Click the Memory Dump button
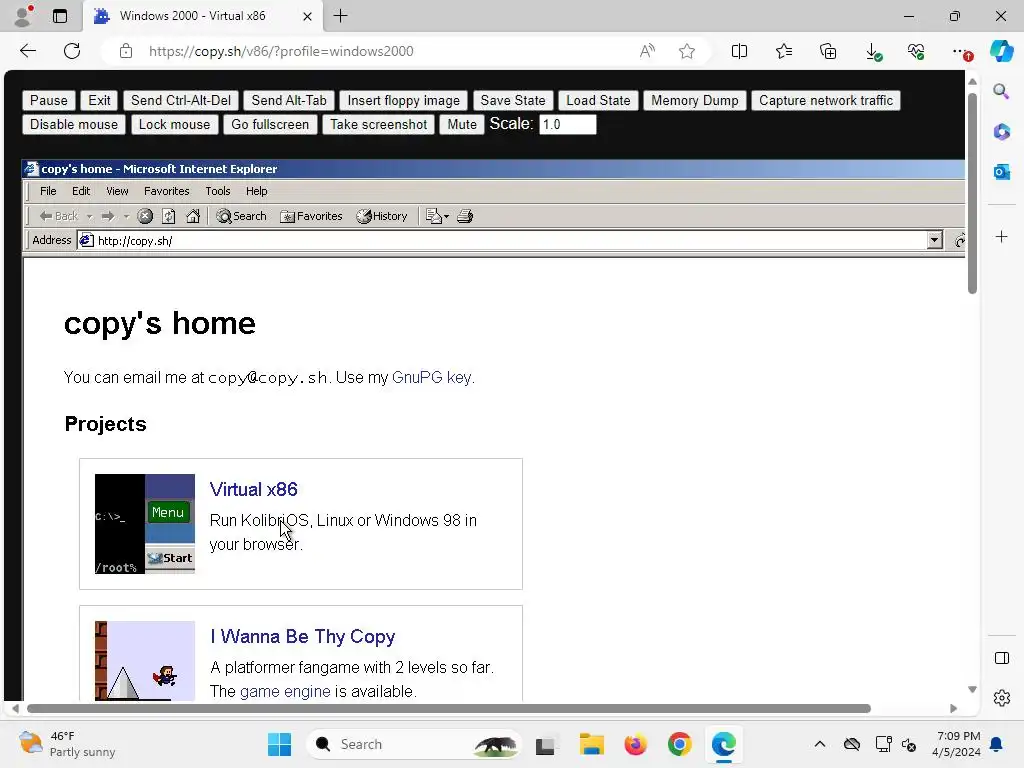Image resolution: width=1024 pixels, height=768 pixels. pos(695,101)
